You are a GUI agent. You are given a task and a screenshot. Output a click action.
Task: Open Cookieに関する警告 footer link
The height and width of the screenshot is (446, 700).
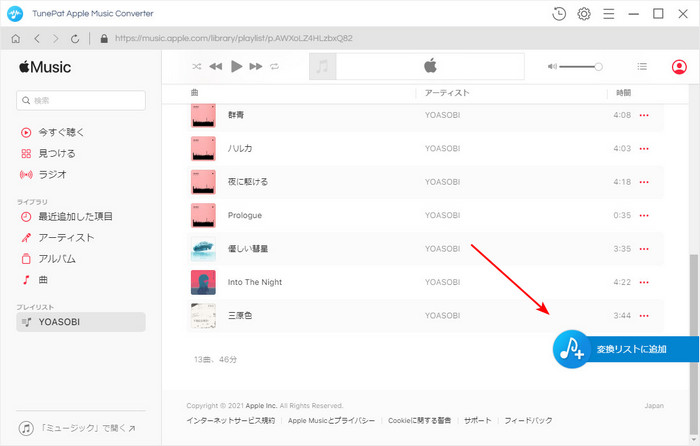[419, 421]
